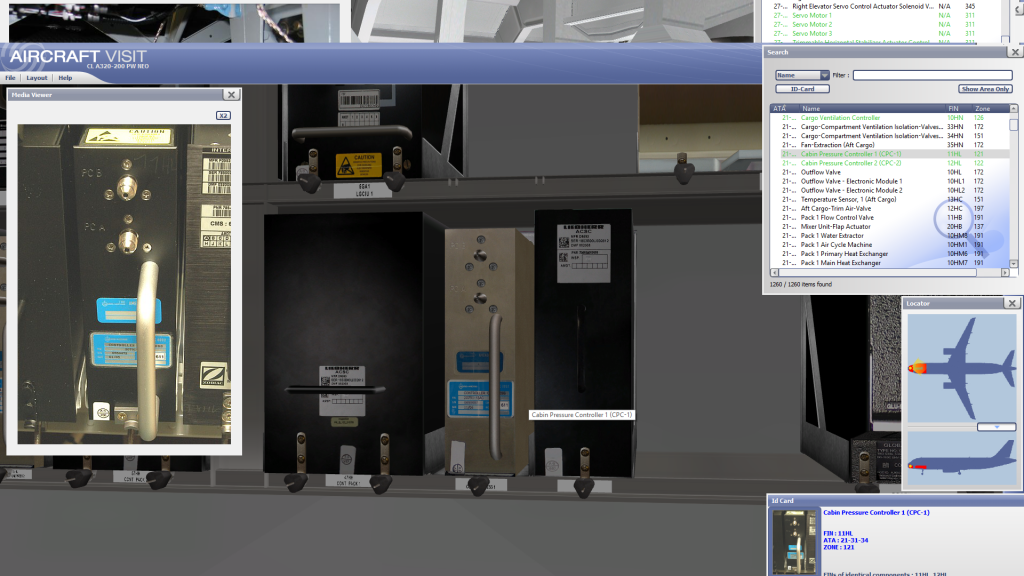Viewport: 1024px width, 576px height.
Task: Click the Locator down-arrow expander button
Action: point(997,427)
